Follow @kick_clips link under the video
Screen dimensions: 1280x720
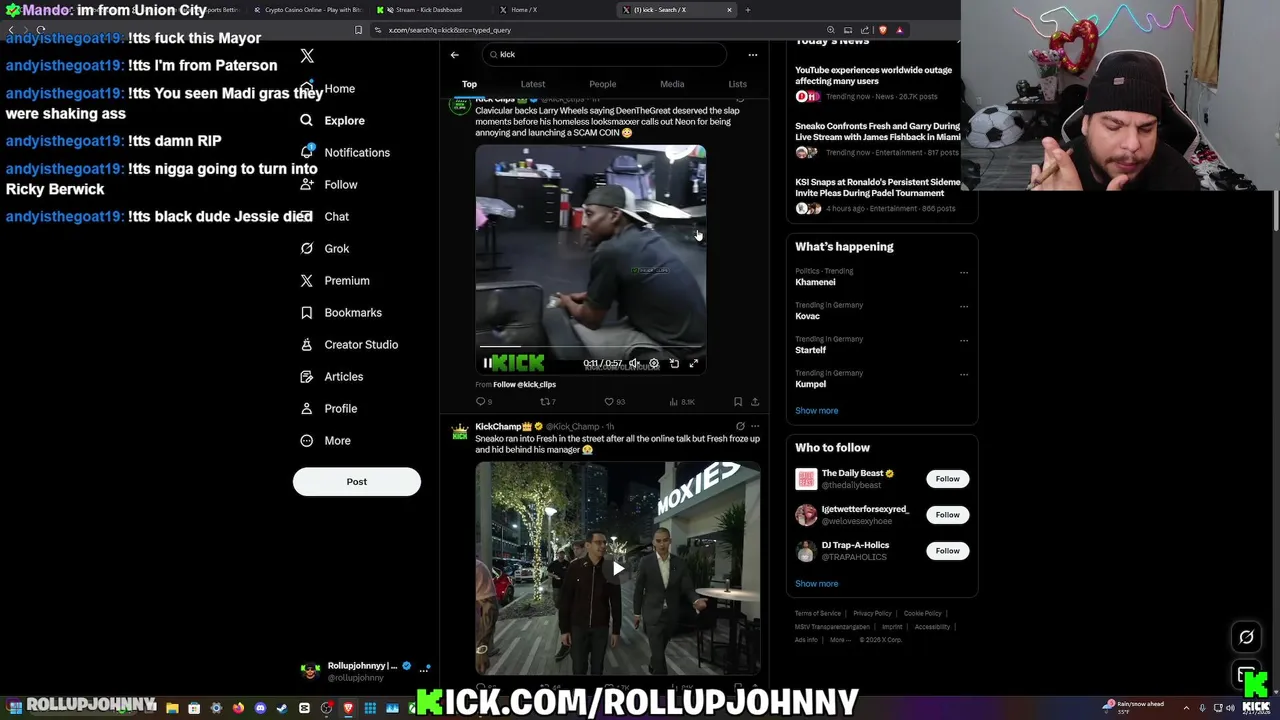[x=524, y=384]
